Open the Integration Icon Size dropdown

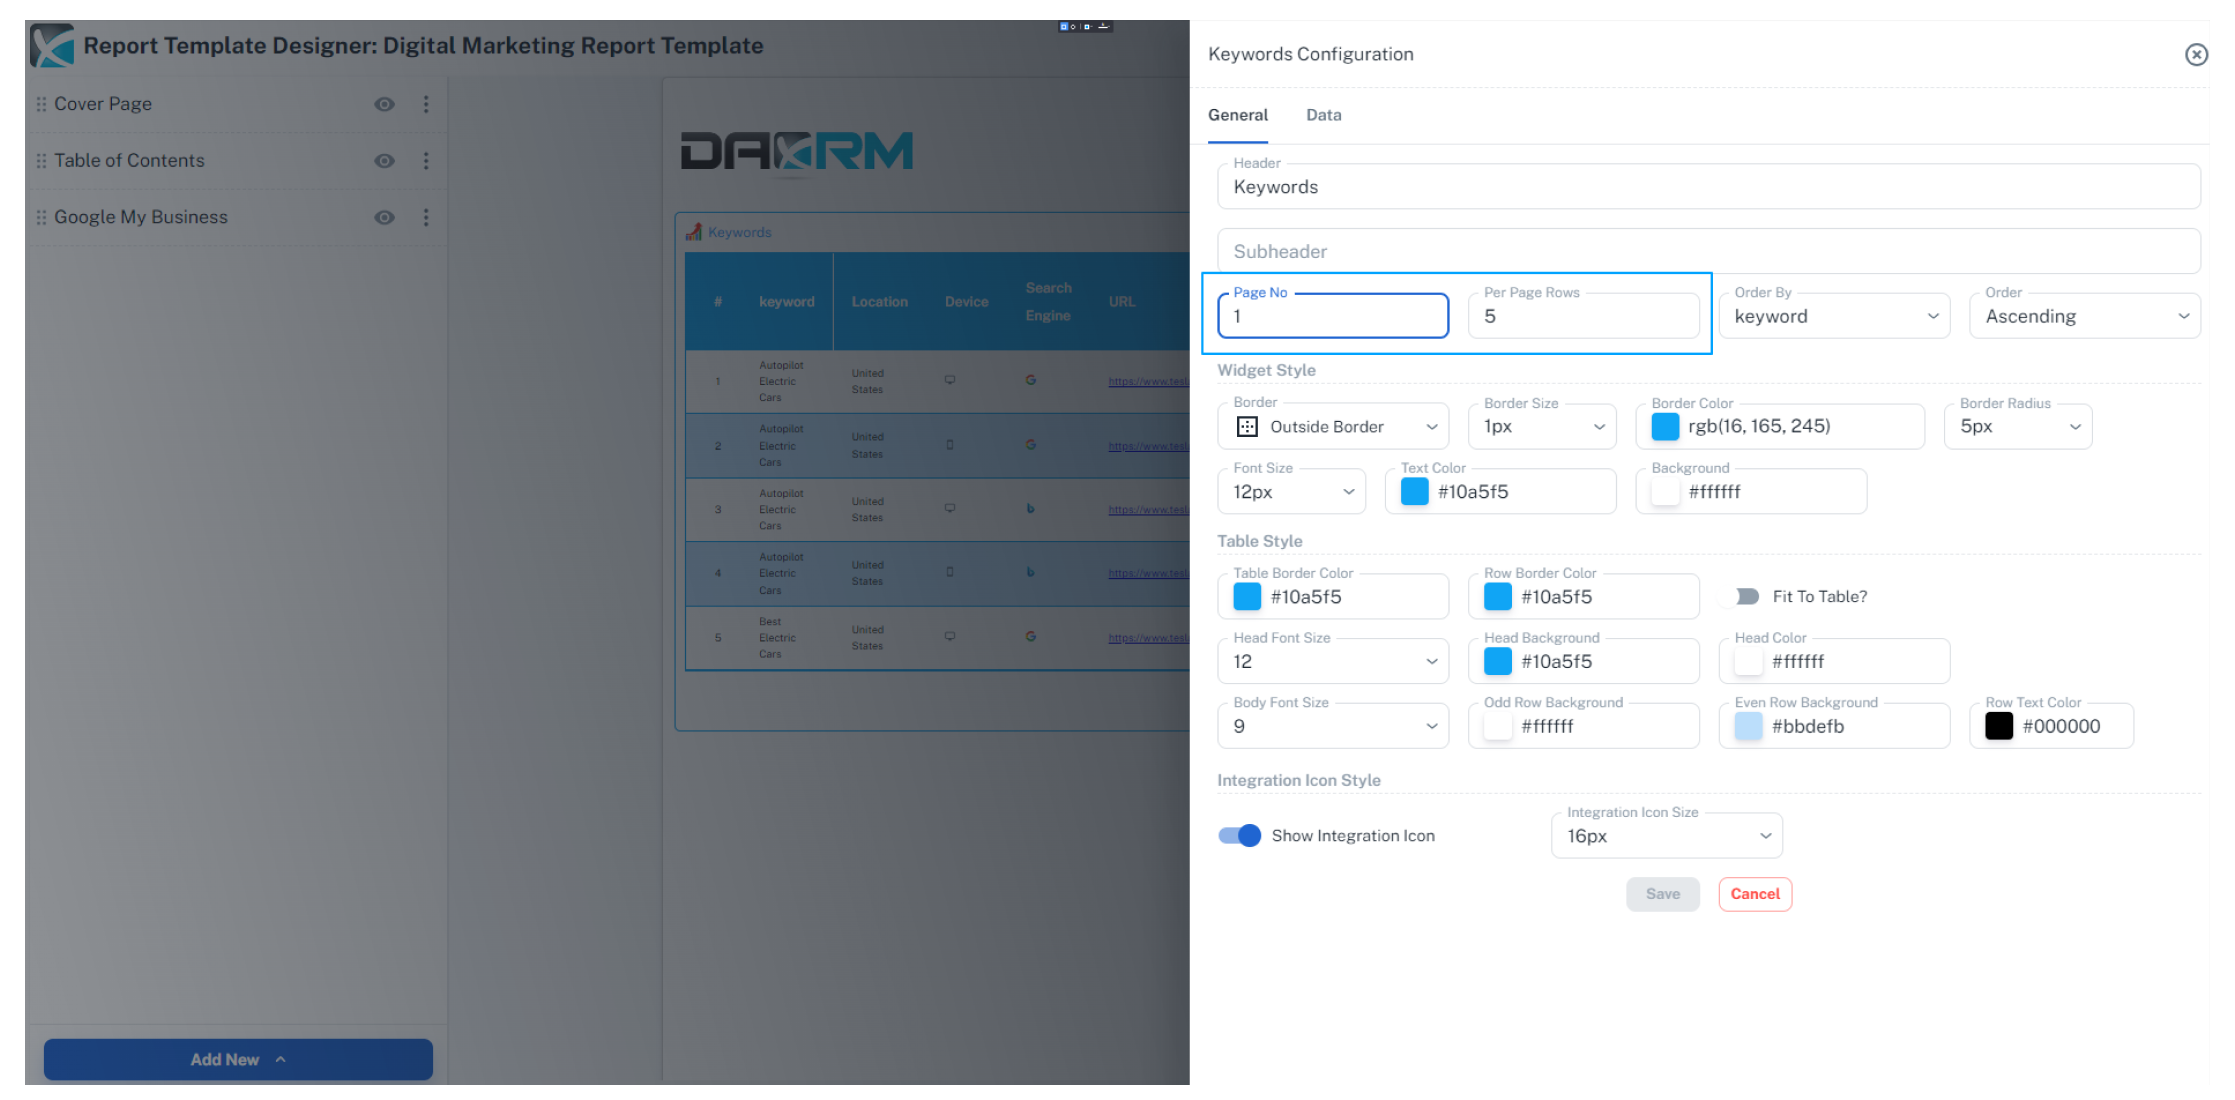1666,836
